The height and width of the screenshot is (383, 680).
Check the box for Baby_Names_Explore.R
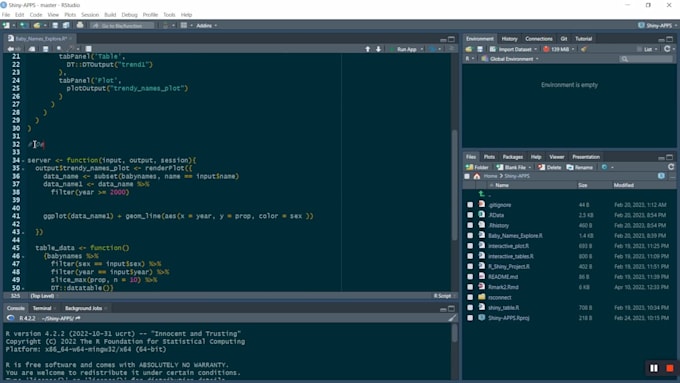pyautogui.click(x=470, y=236)
